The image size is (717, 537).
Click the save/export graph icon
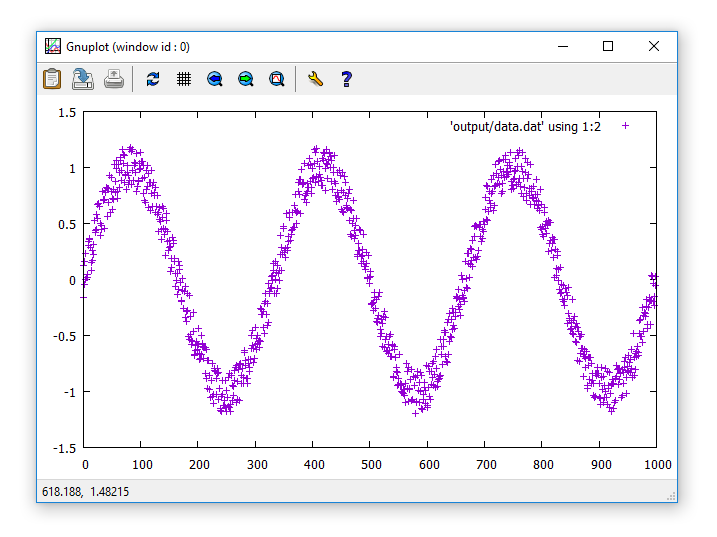coord(83,78)
